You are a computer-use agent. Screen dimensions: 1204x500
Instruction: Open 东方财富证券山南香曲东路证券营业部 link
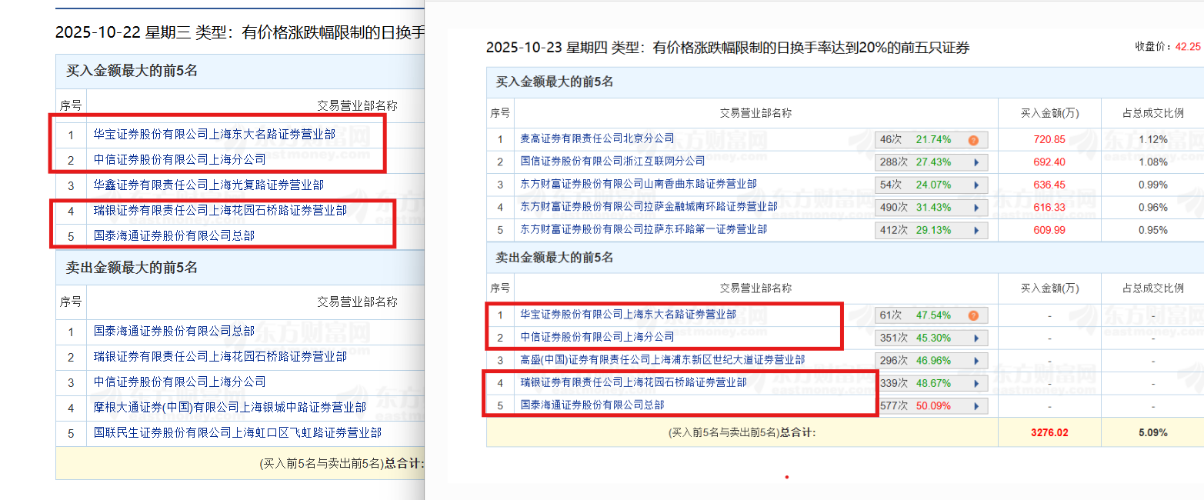click(638, 184)
